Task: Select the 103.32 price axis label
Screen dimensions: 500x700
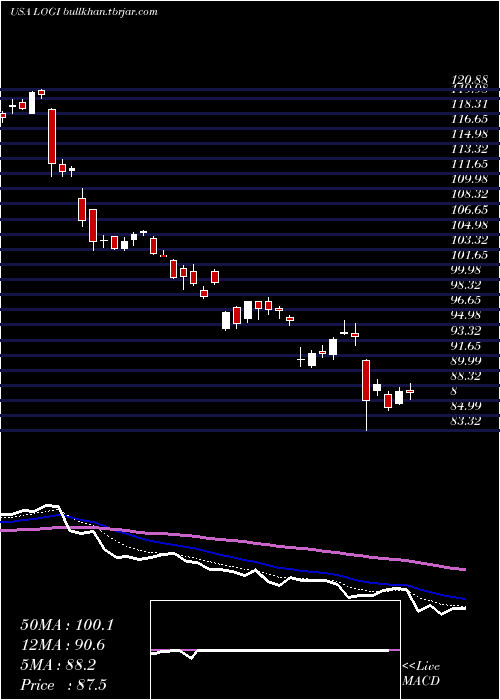Action: click(x=470, y=240)
